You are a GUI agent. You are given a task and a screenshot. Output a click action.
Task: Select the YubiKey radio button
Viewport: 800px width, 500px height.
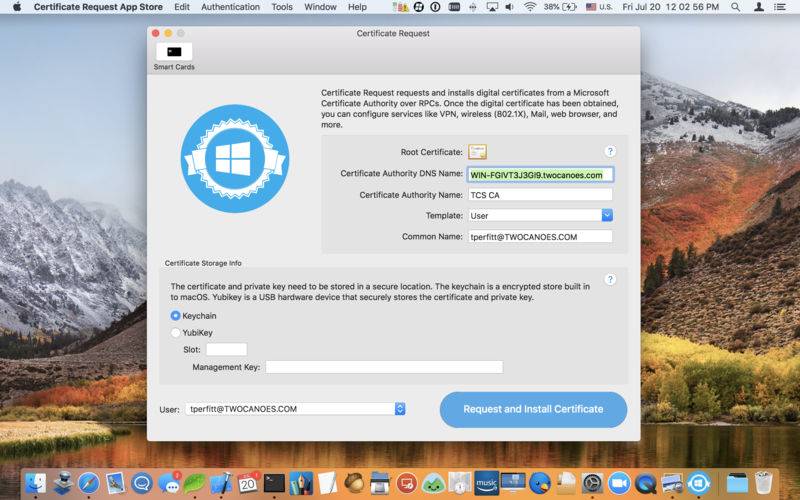click(175, 333)
